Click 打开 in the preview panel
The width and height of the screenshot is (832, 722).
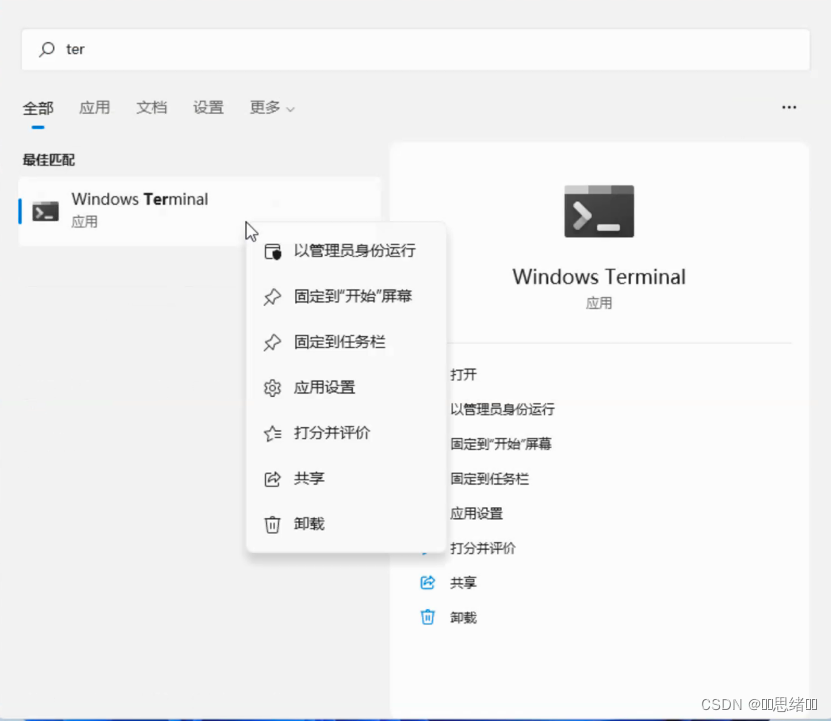[x=463, y=375]
